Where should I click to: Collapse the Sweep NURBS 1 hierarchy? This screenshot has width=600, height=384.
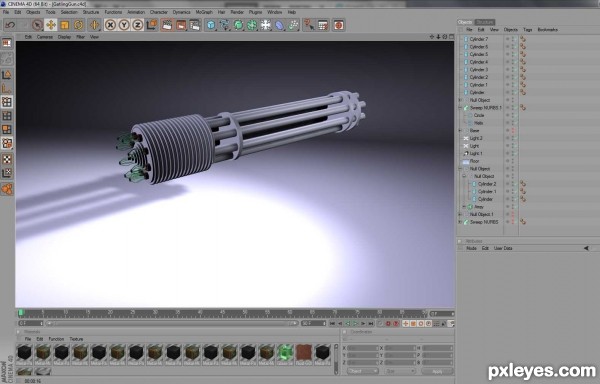click(460, 108)
